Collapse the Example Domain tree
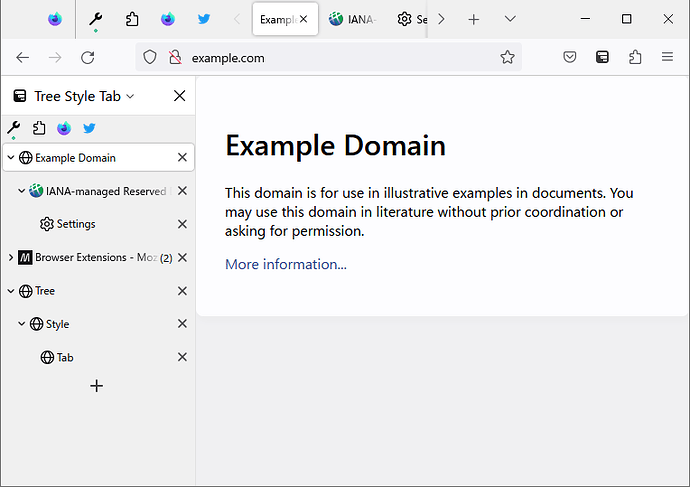 click(x=10, y=158)
